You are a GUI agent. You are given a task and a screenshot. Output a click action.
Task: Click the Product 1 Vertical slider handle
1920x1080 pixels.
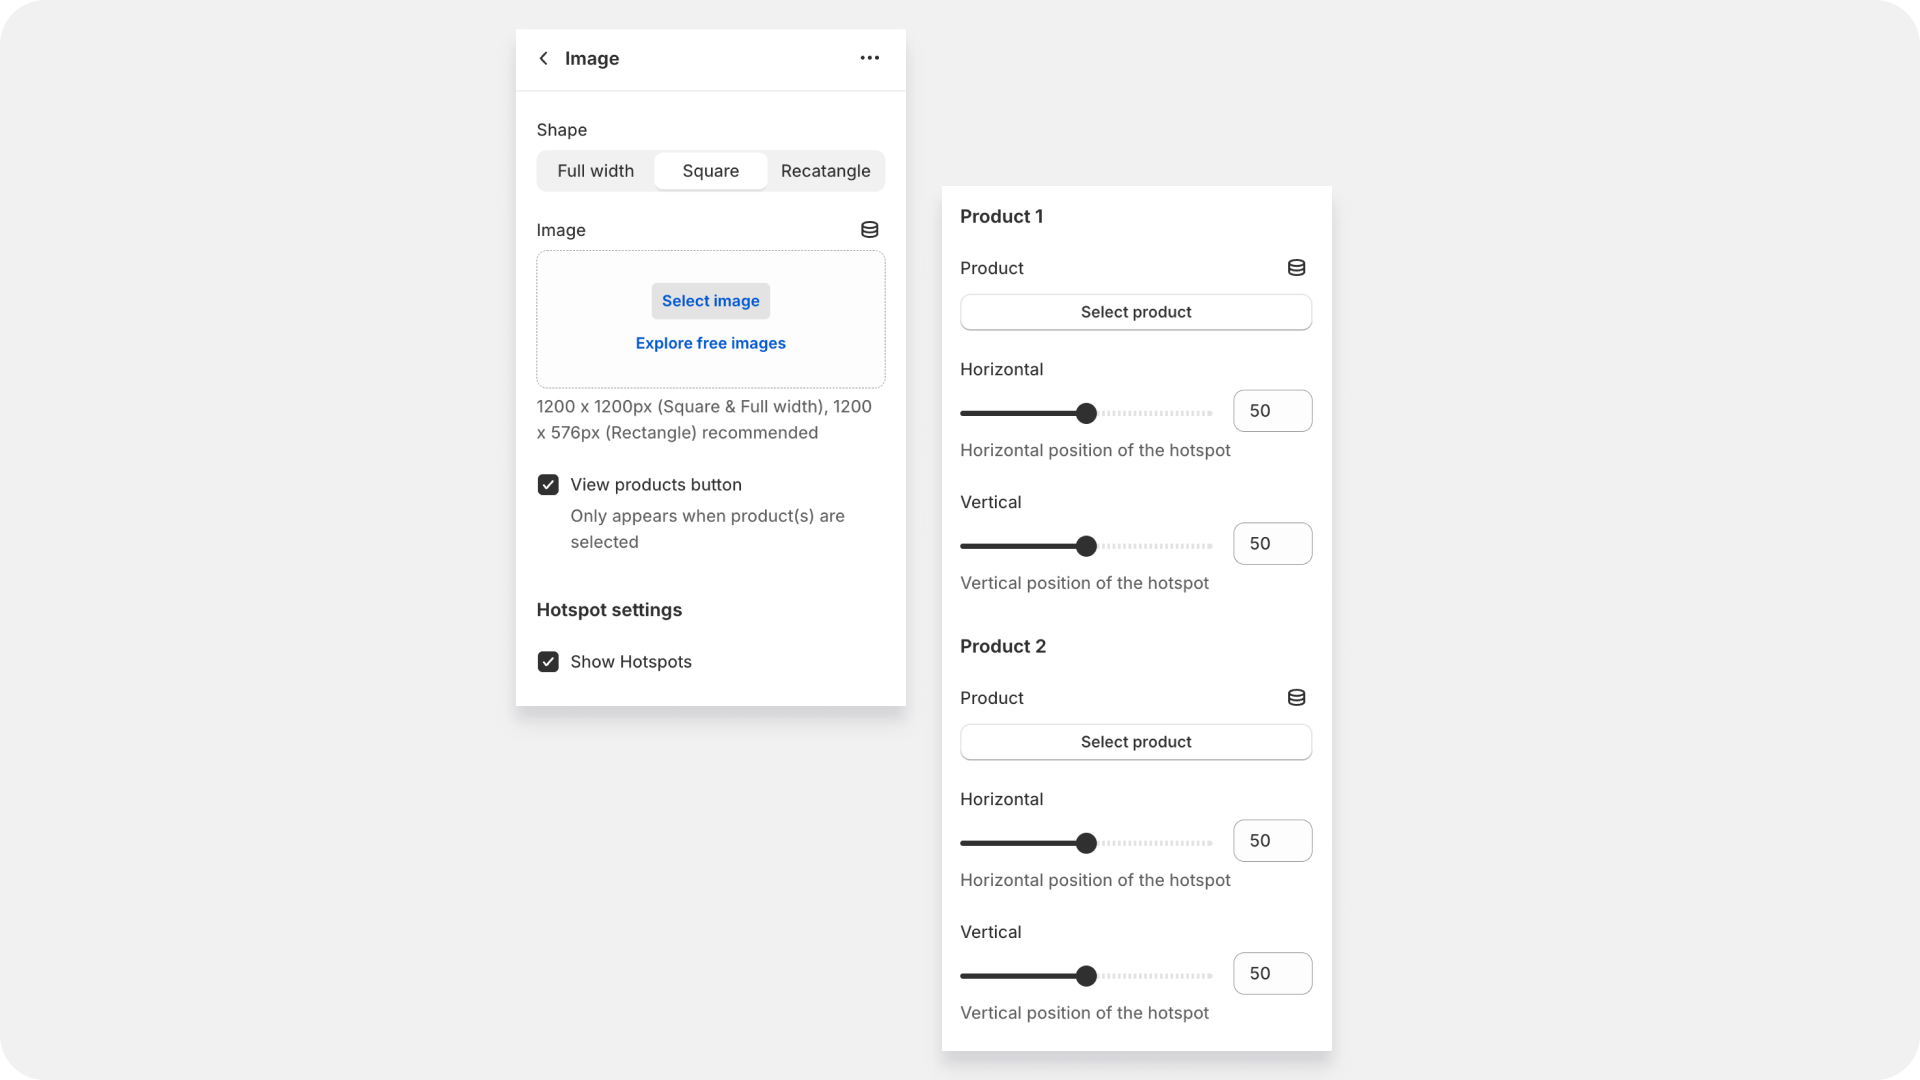coord(1086,546)
